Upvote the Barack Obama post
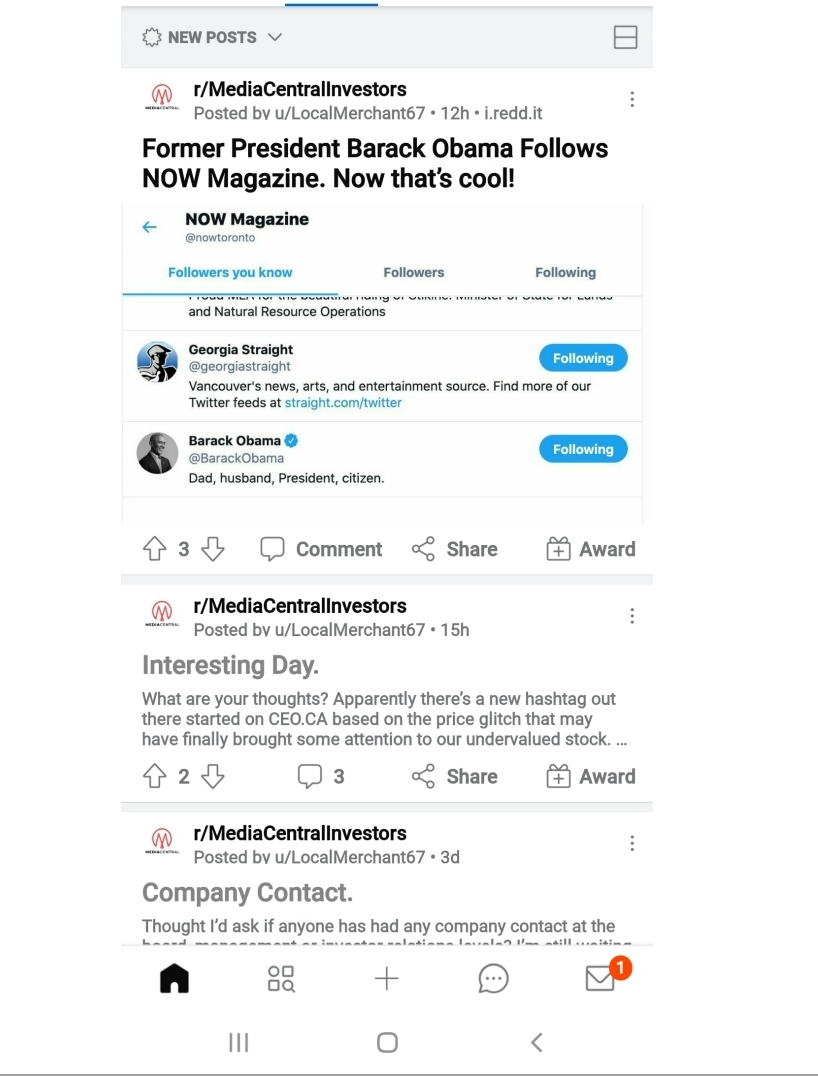The height and width of the screenshot is (1076, 818). (155, 549)
